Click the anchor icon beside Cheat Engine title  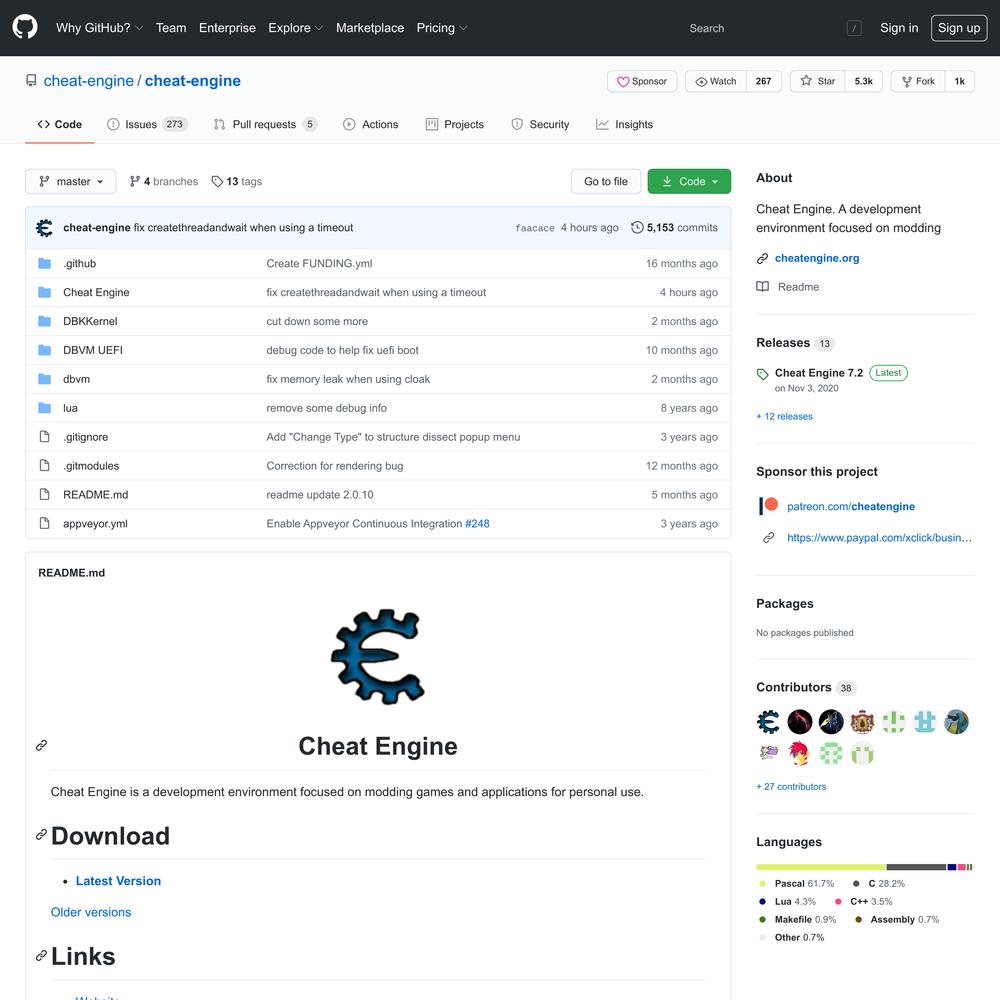tap(41, 746)
